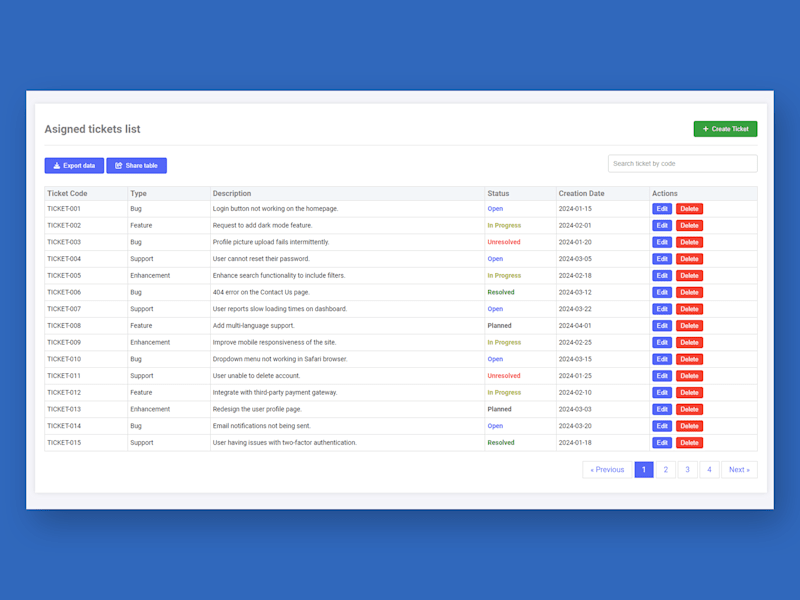Screen dimensions: 800x600
Task: Edit TICKET-012
Action: tap(662, 393)
